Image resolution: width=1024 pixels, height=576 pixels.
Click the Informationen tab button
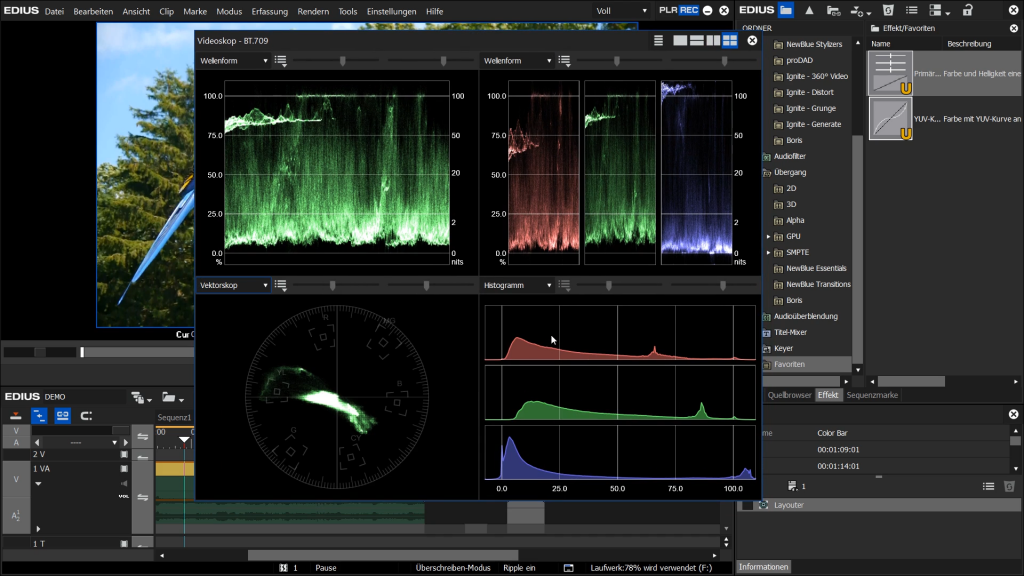(x=764, y=567)
